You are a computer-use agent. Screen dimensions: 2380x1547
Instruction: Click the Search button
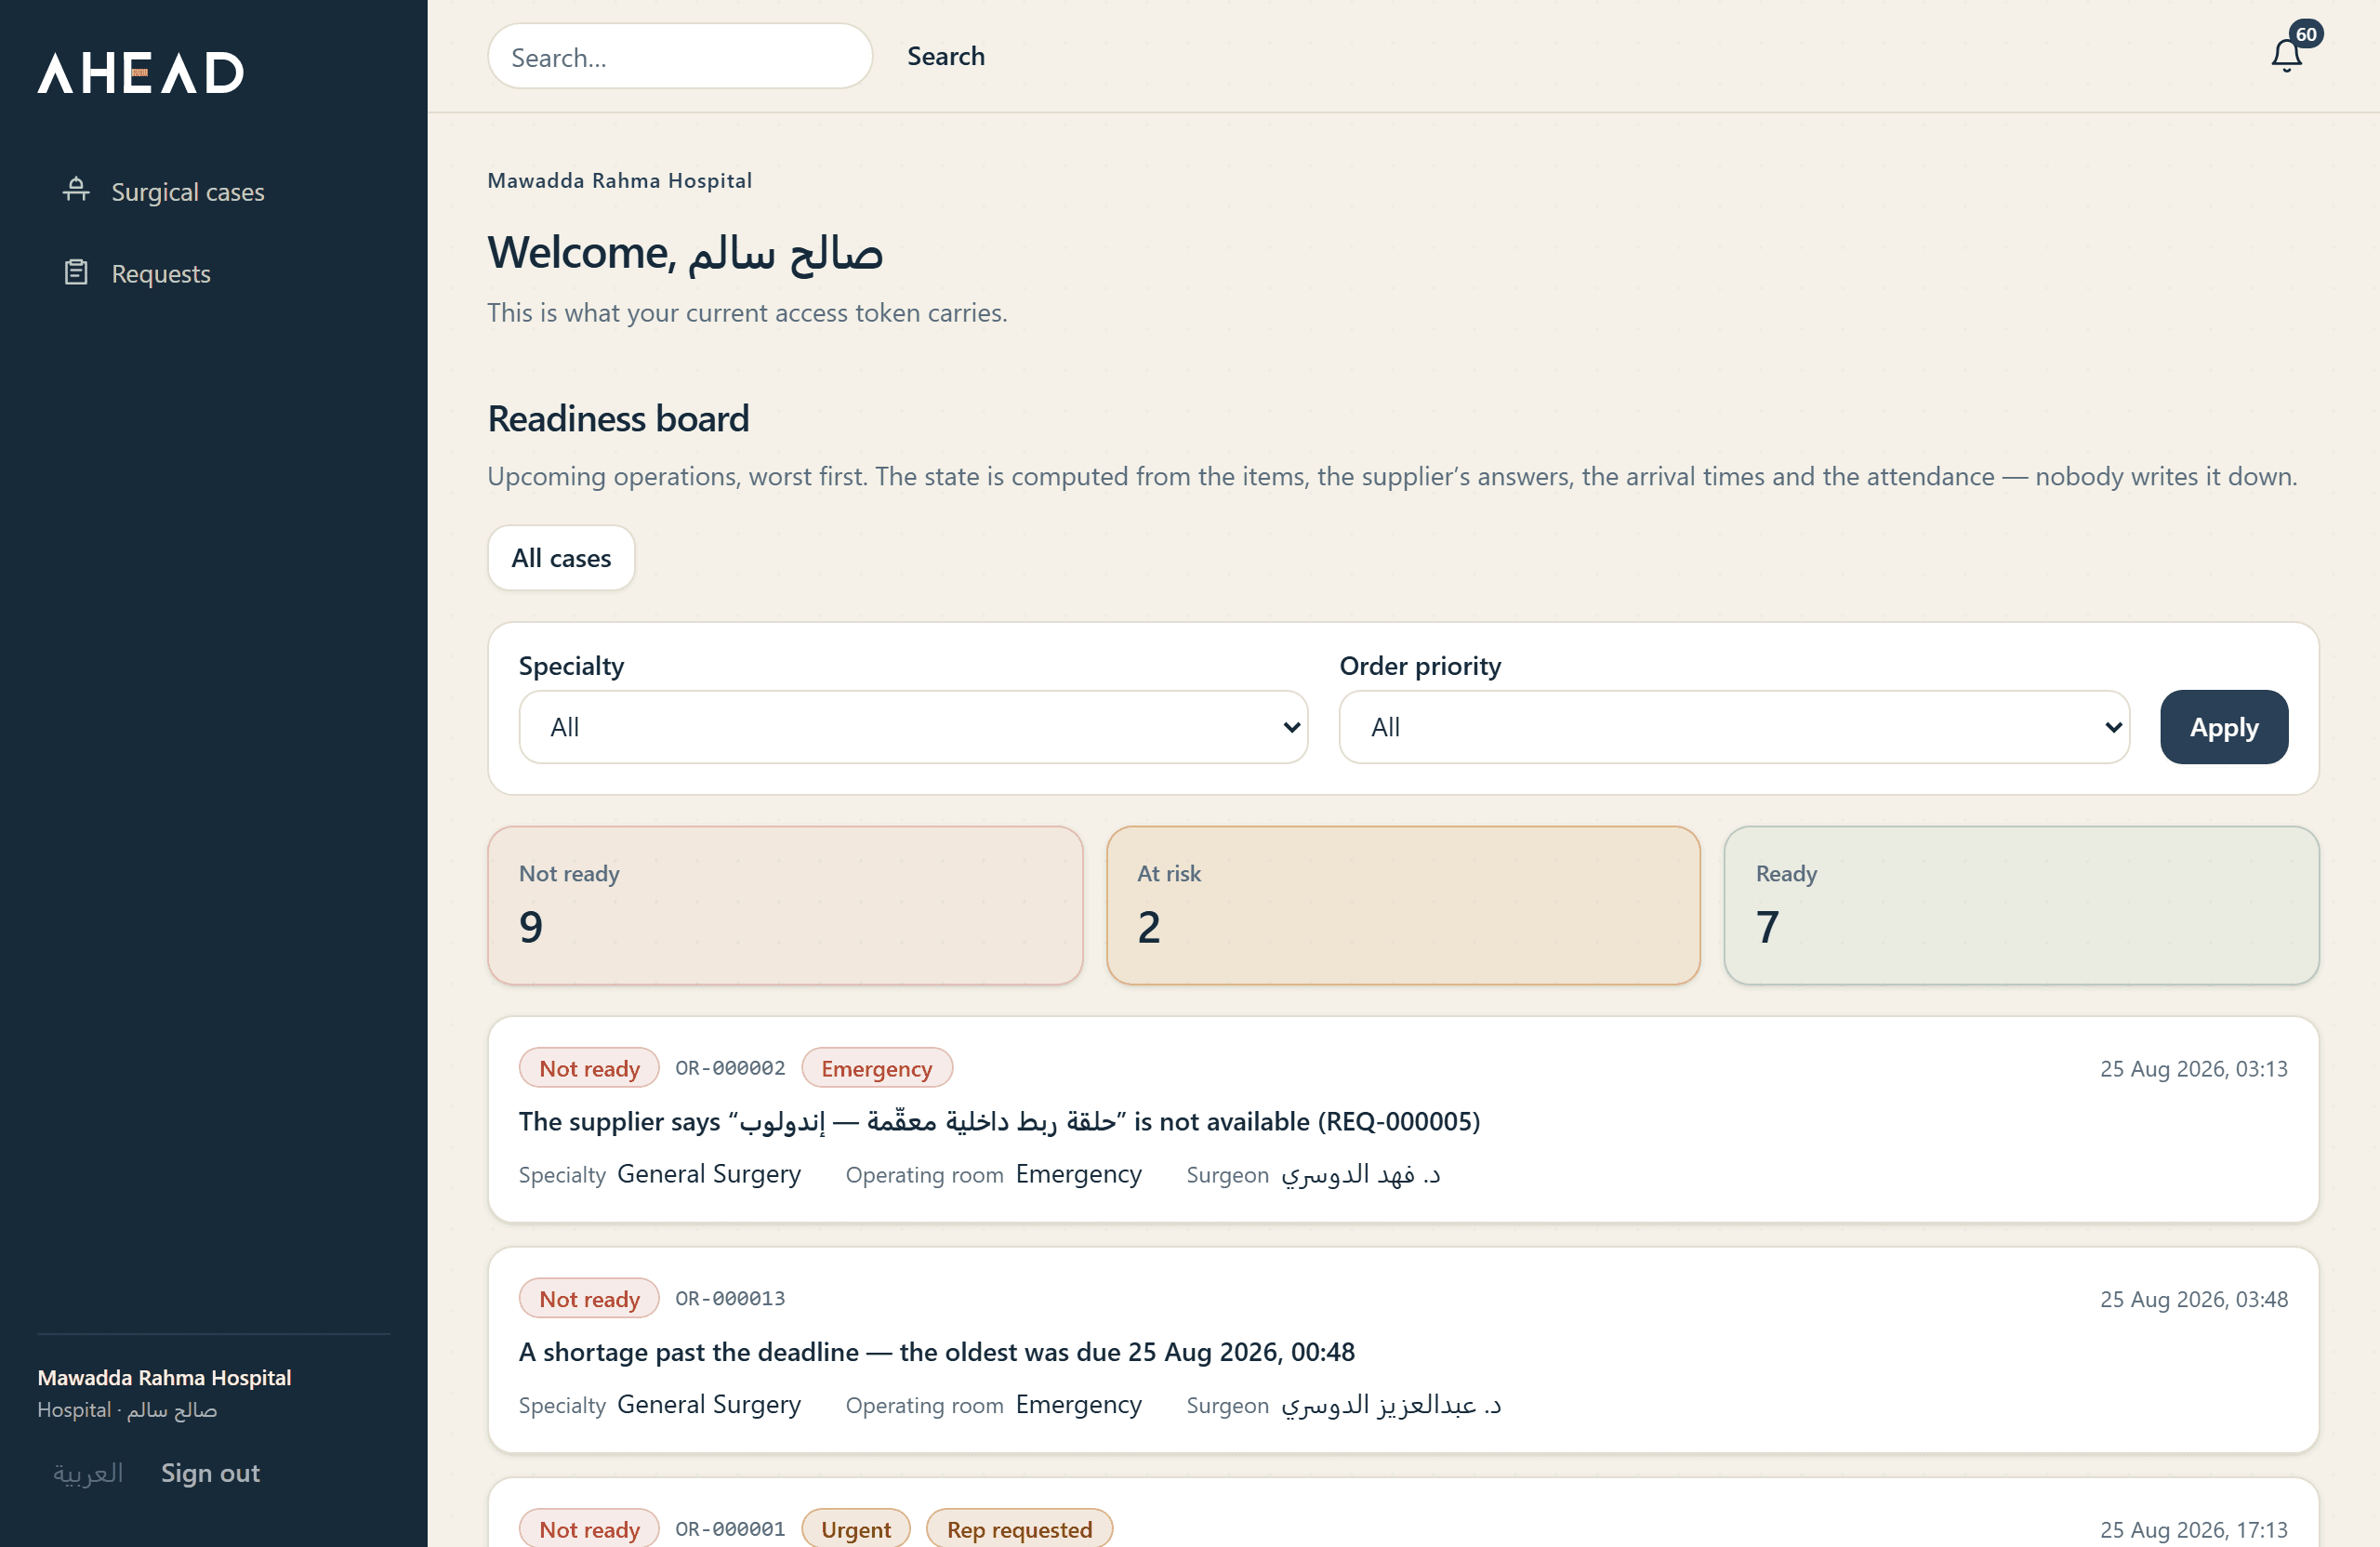point(945,56)
